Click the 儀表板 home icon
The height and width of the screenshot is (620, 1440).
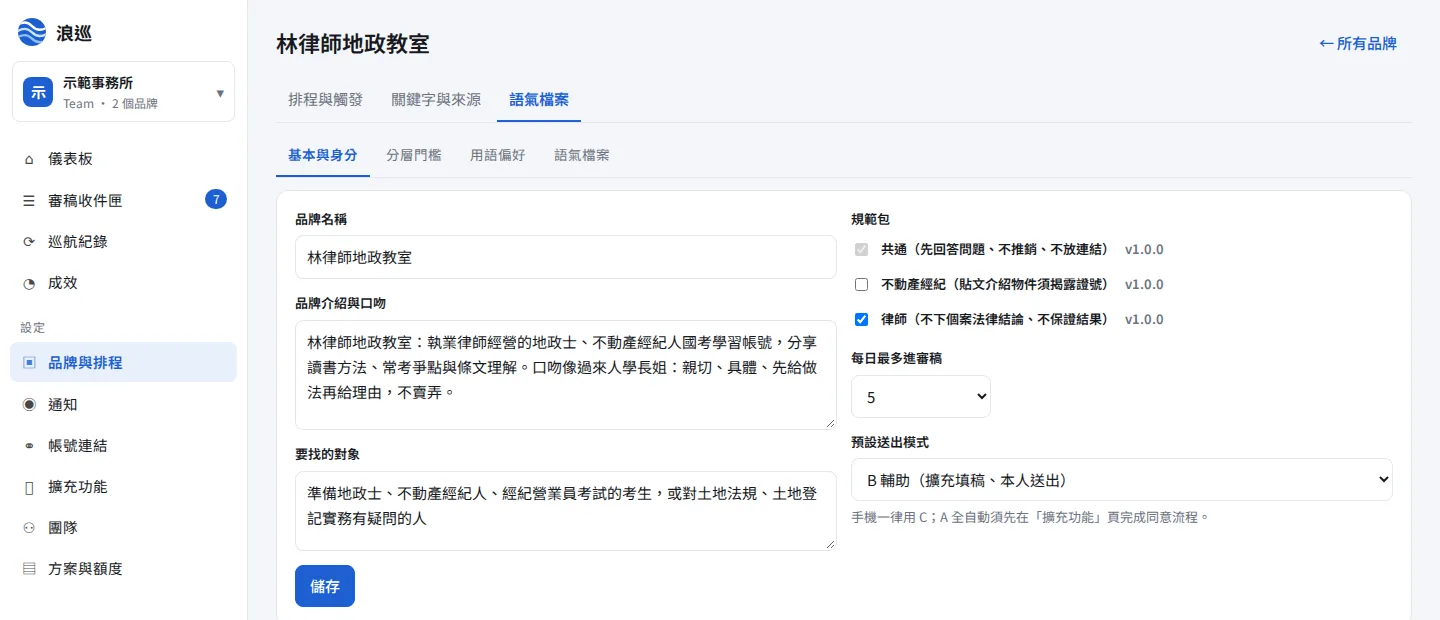point(29,159)
